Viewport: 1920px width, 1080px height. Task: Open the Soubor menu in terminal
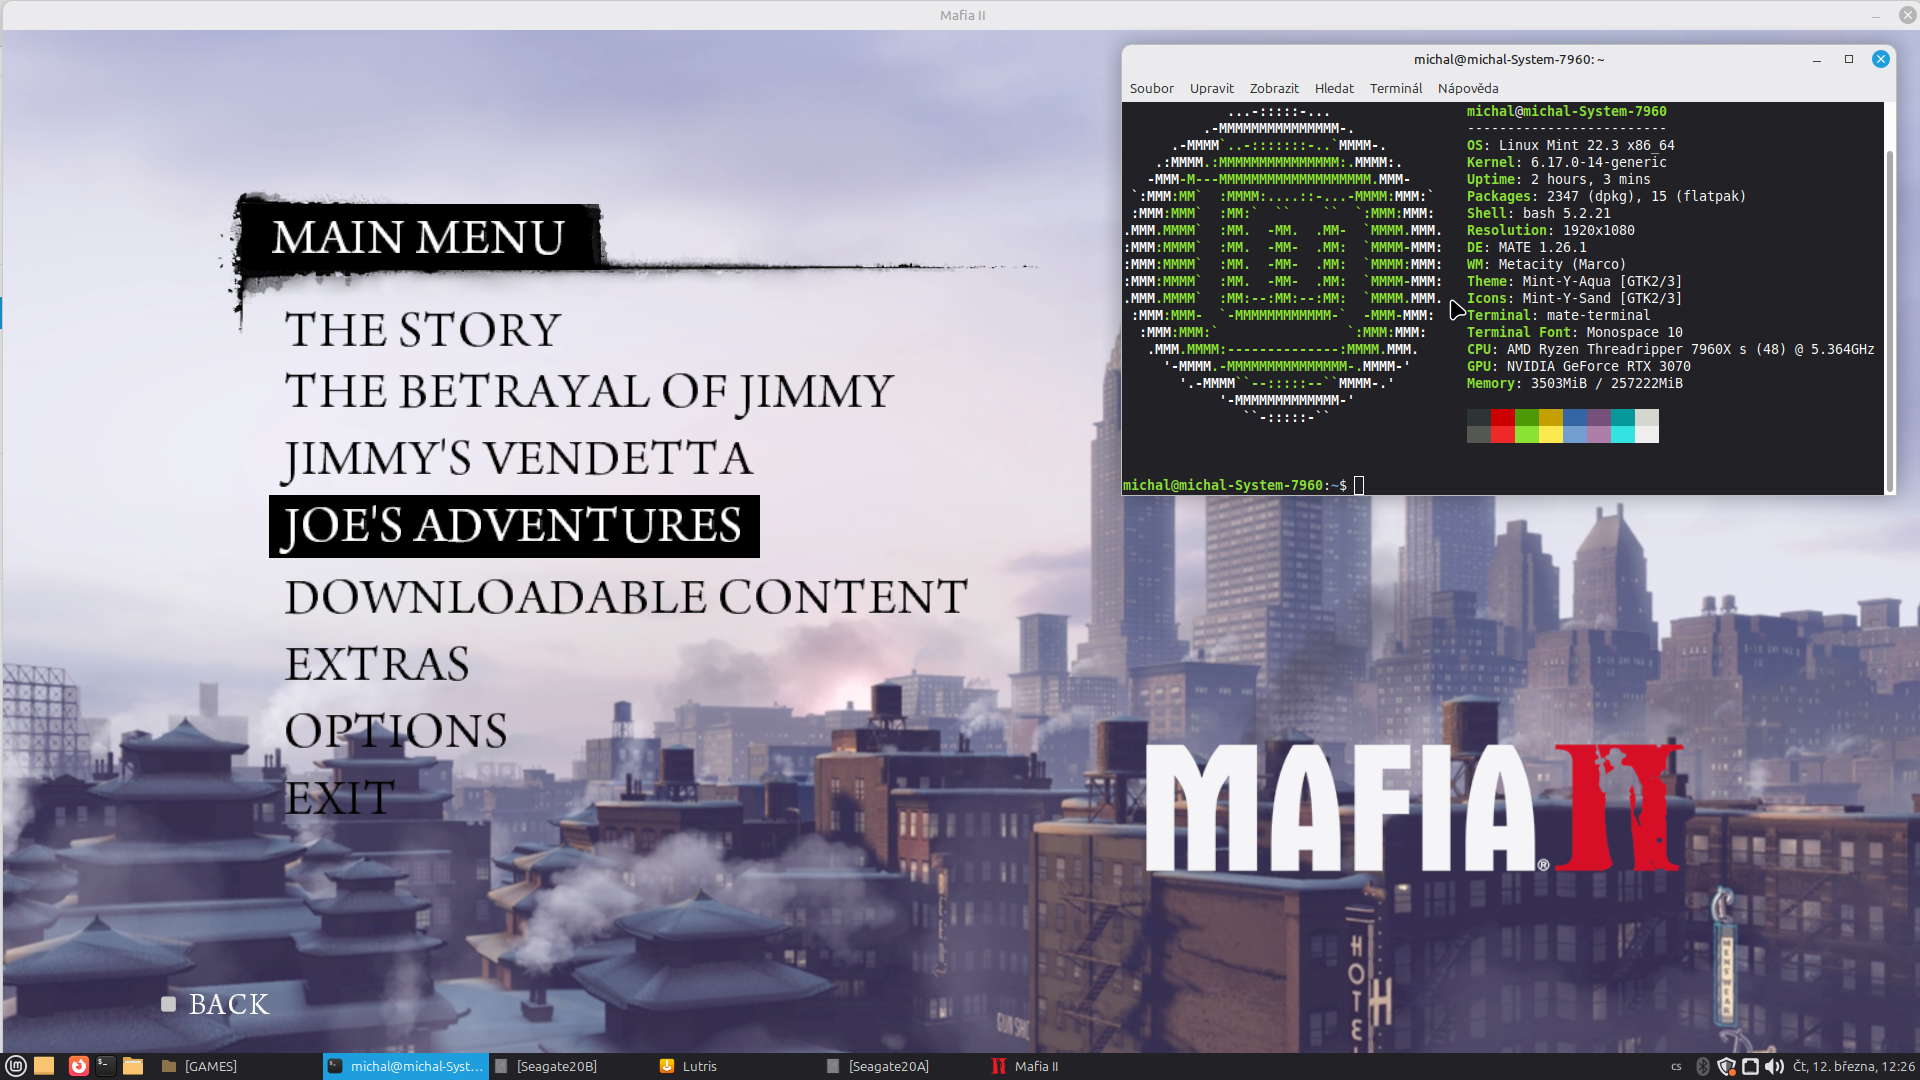1151,88
